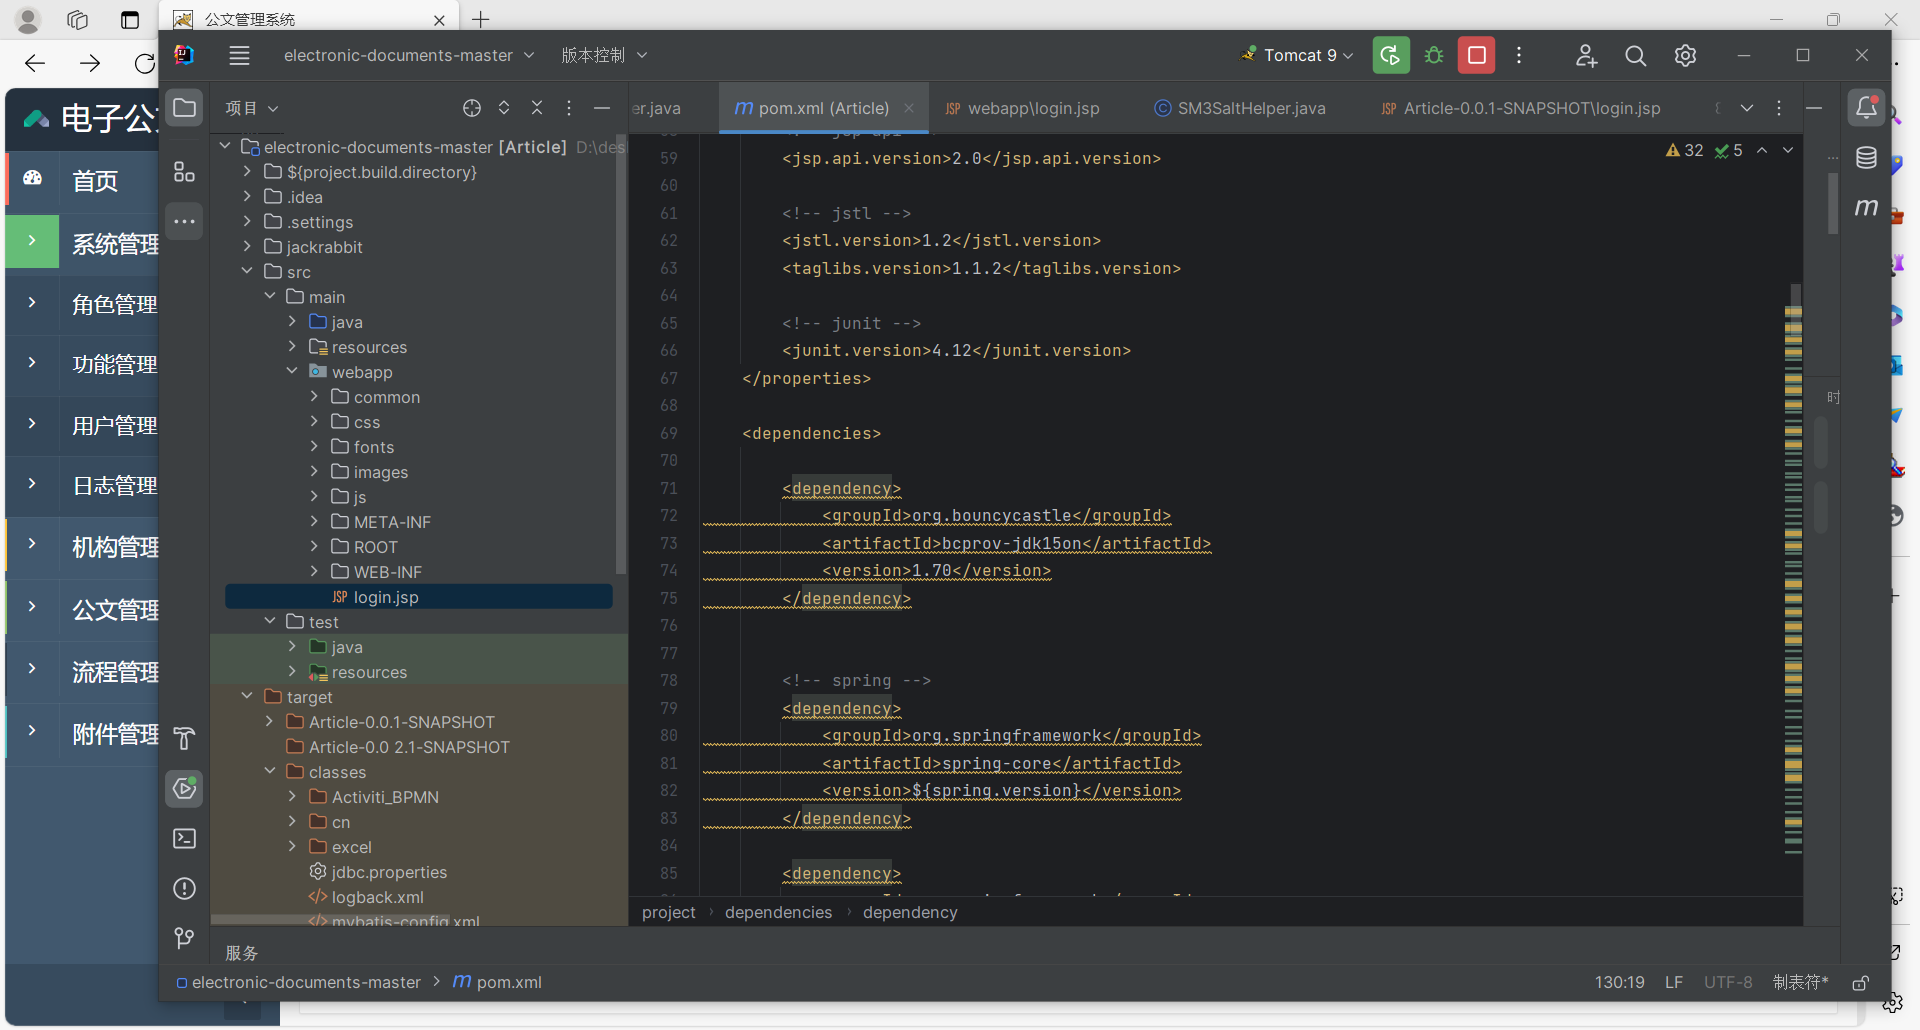Screen dimensions: 1920x1030
Task: Switch to SM3SaltHelper.java tab
Action: (1250, 108)
